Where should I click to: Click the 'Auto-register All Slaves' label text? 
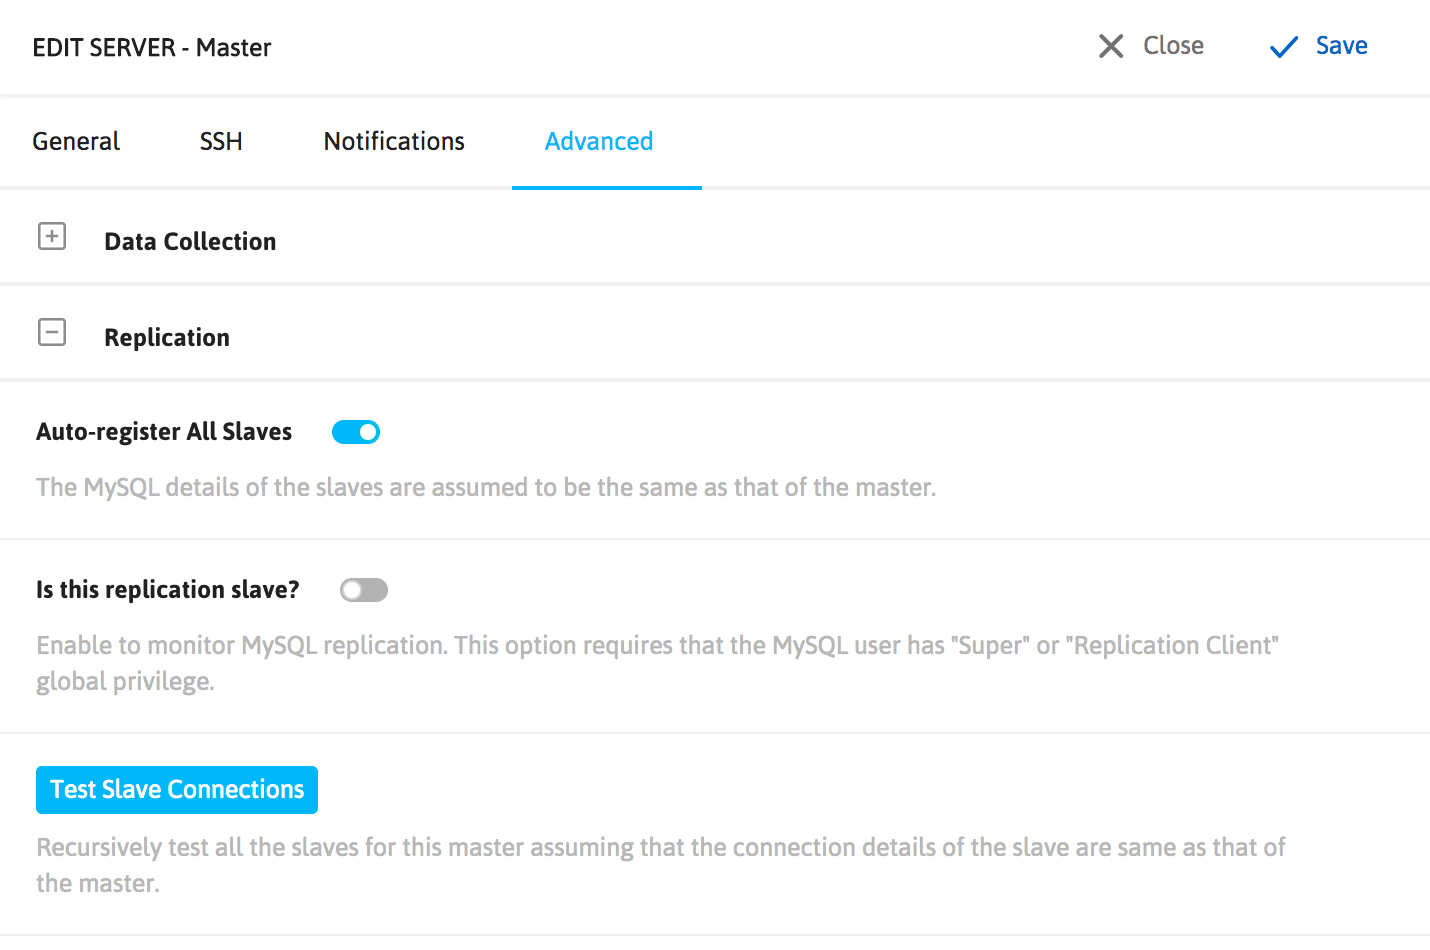pos(164,432)
